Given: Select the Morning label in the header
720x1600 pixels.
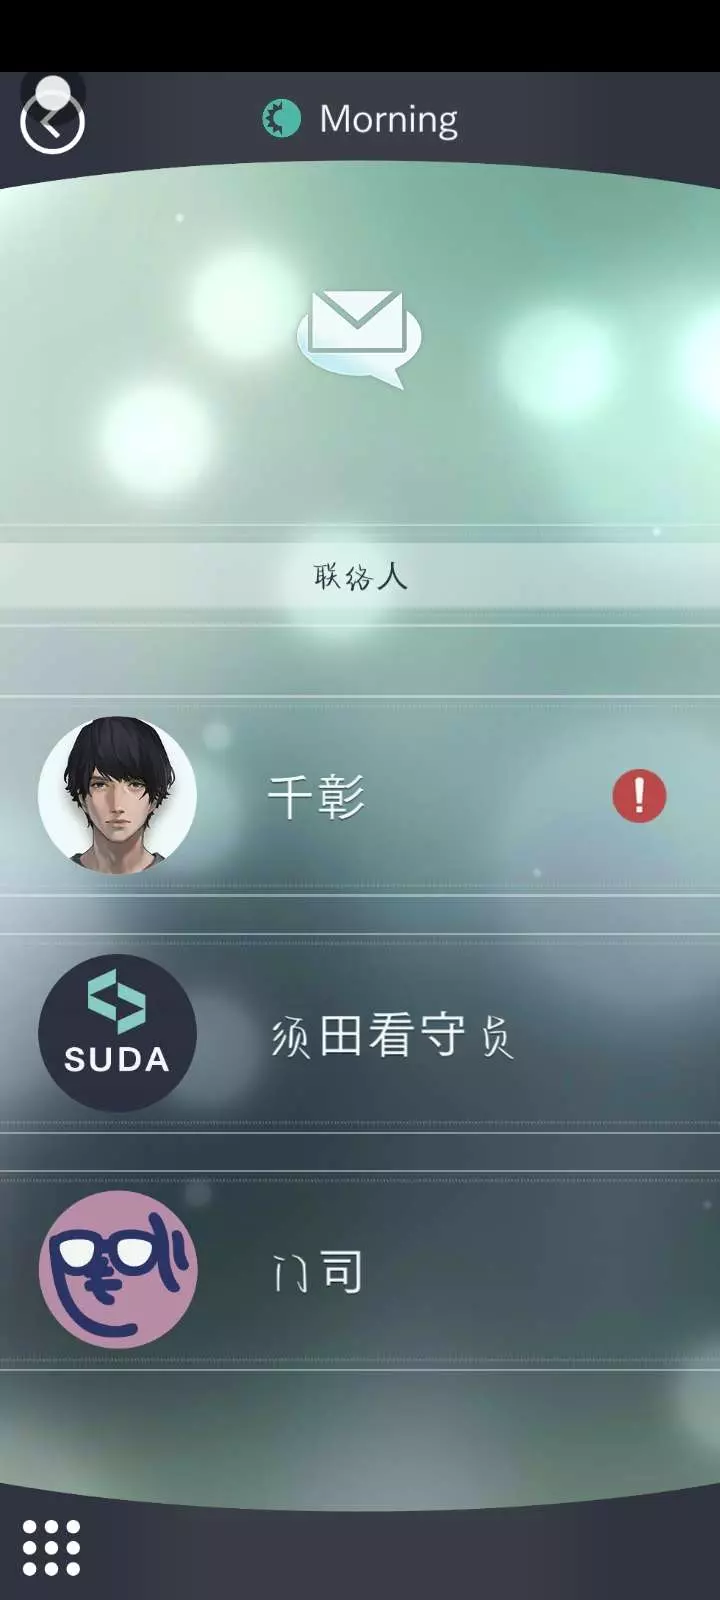Looking at the screenshot, I should [388, 119].
